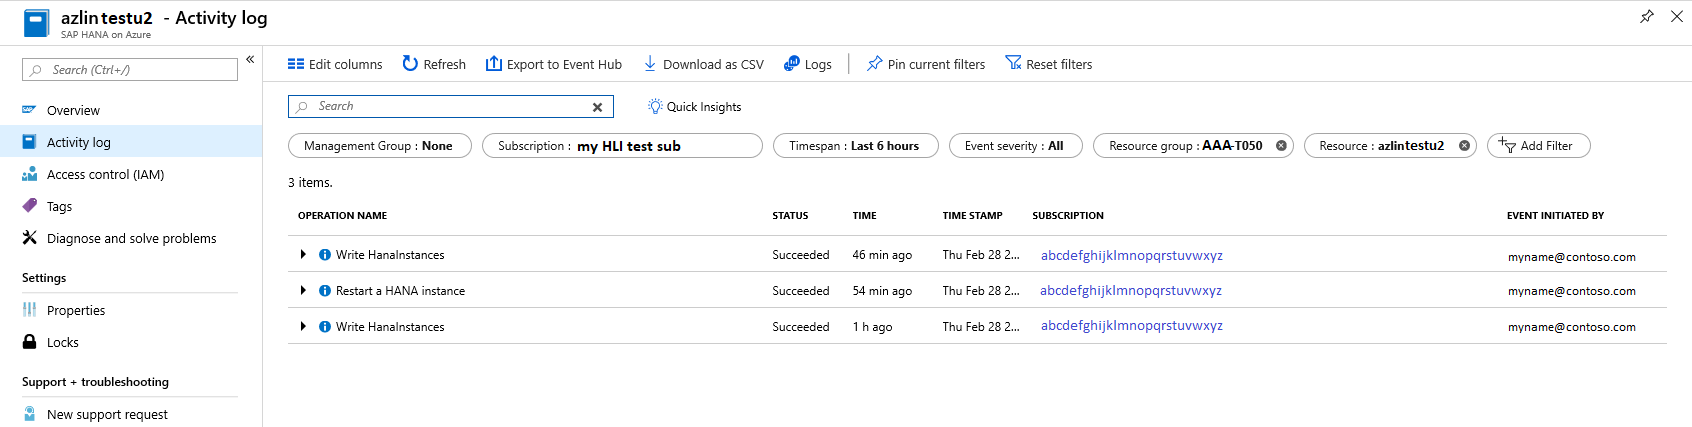Open subscription link in 46 min ago row

(1132, 255)
